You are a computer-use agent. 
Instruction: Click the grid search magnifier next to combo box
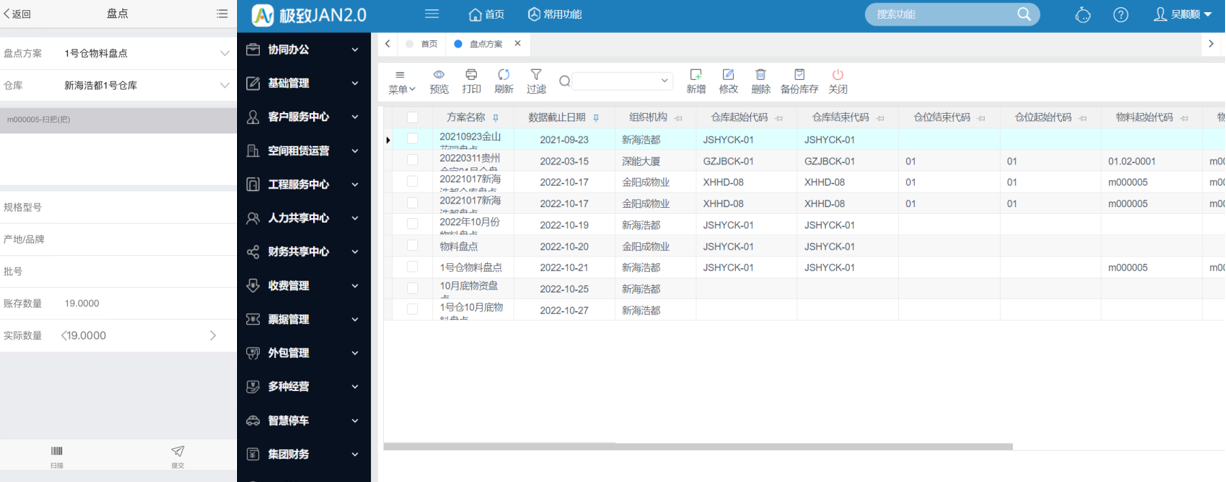point(564,81)
